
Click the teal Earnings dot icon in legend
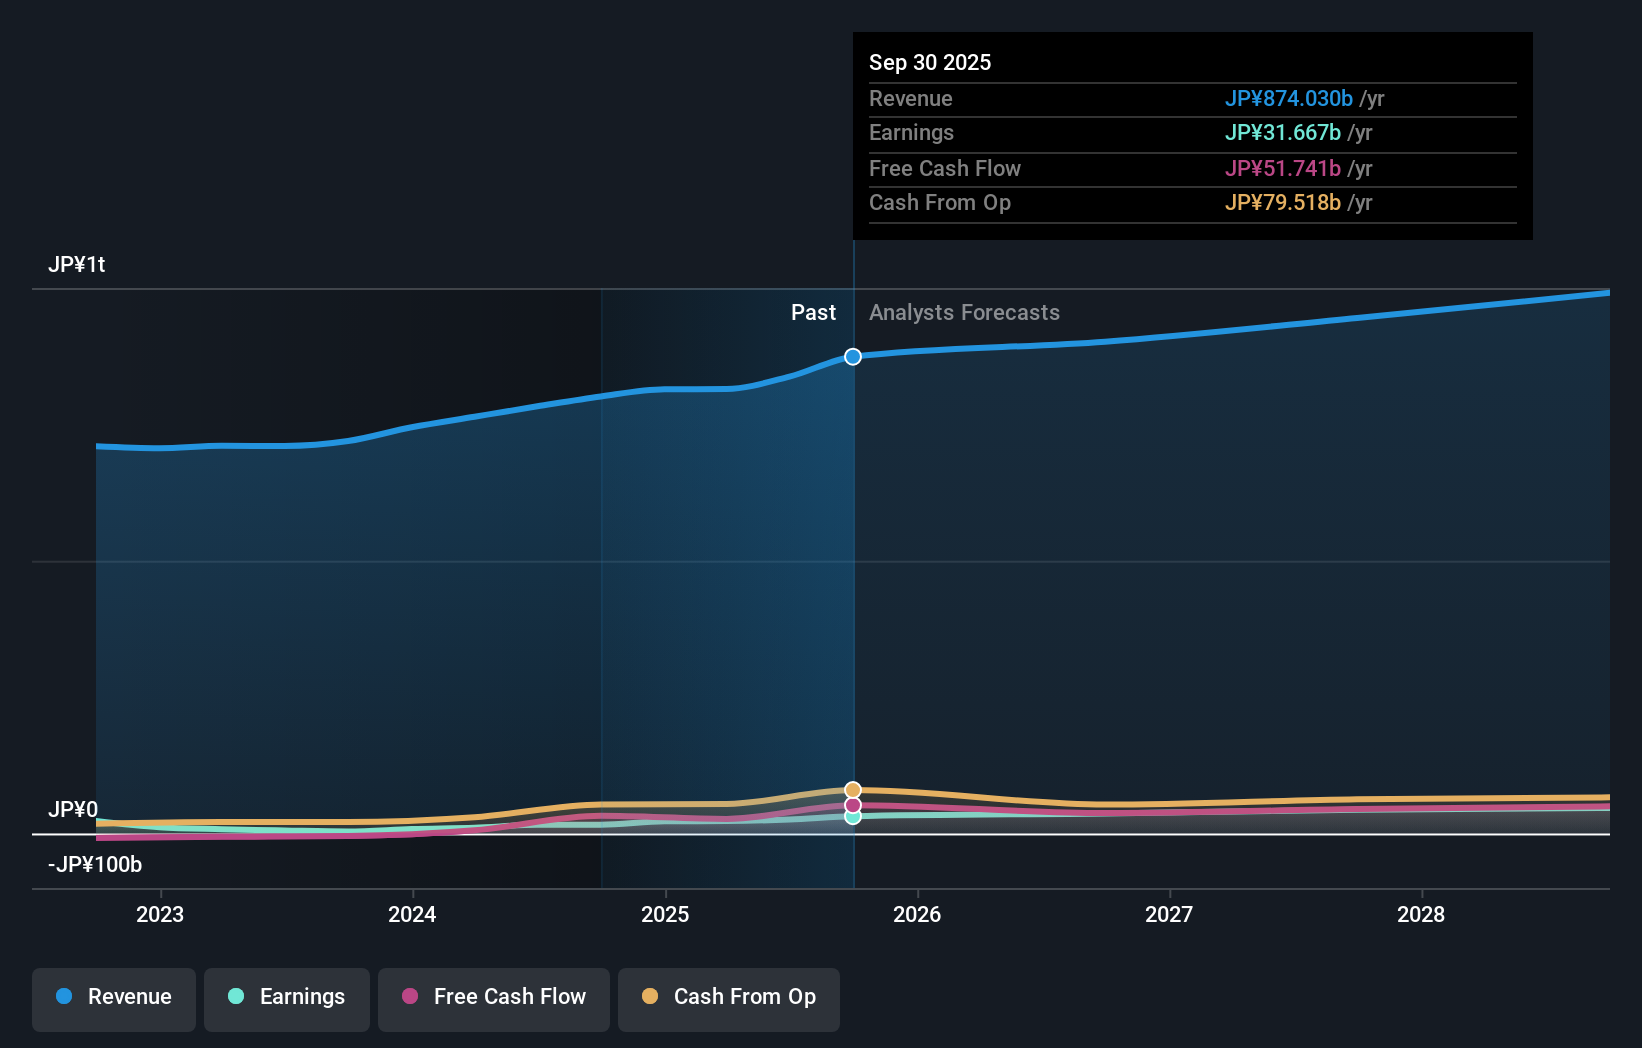234,997
